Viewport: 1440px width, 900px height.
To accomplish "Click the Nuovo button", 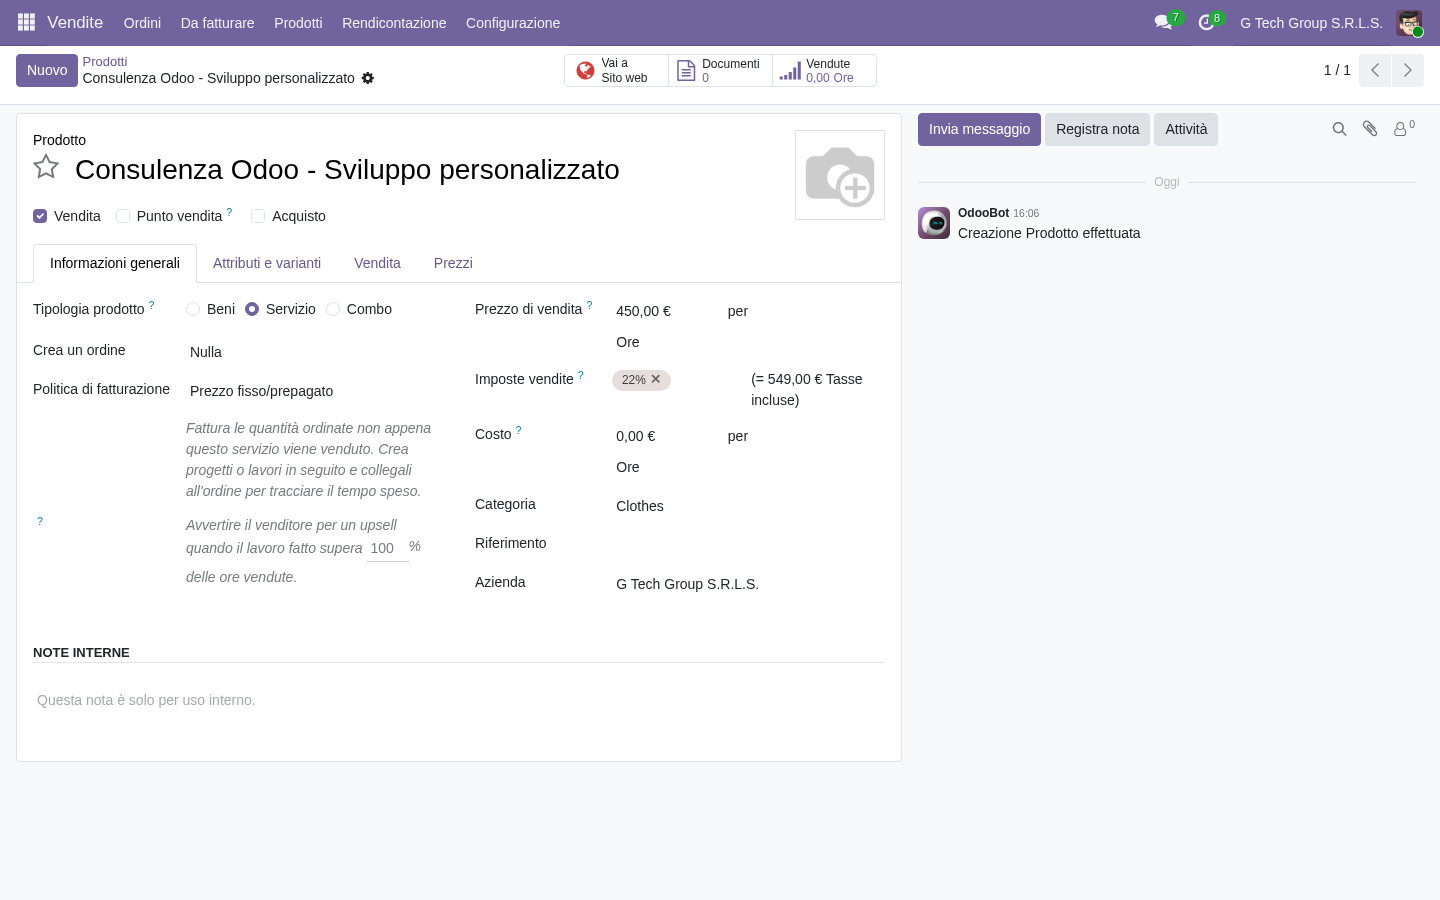I will tap(47, 70).
